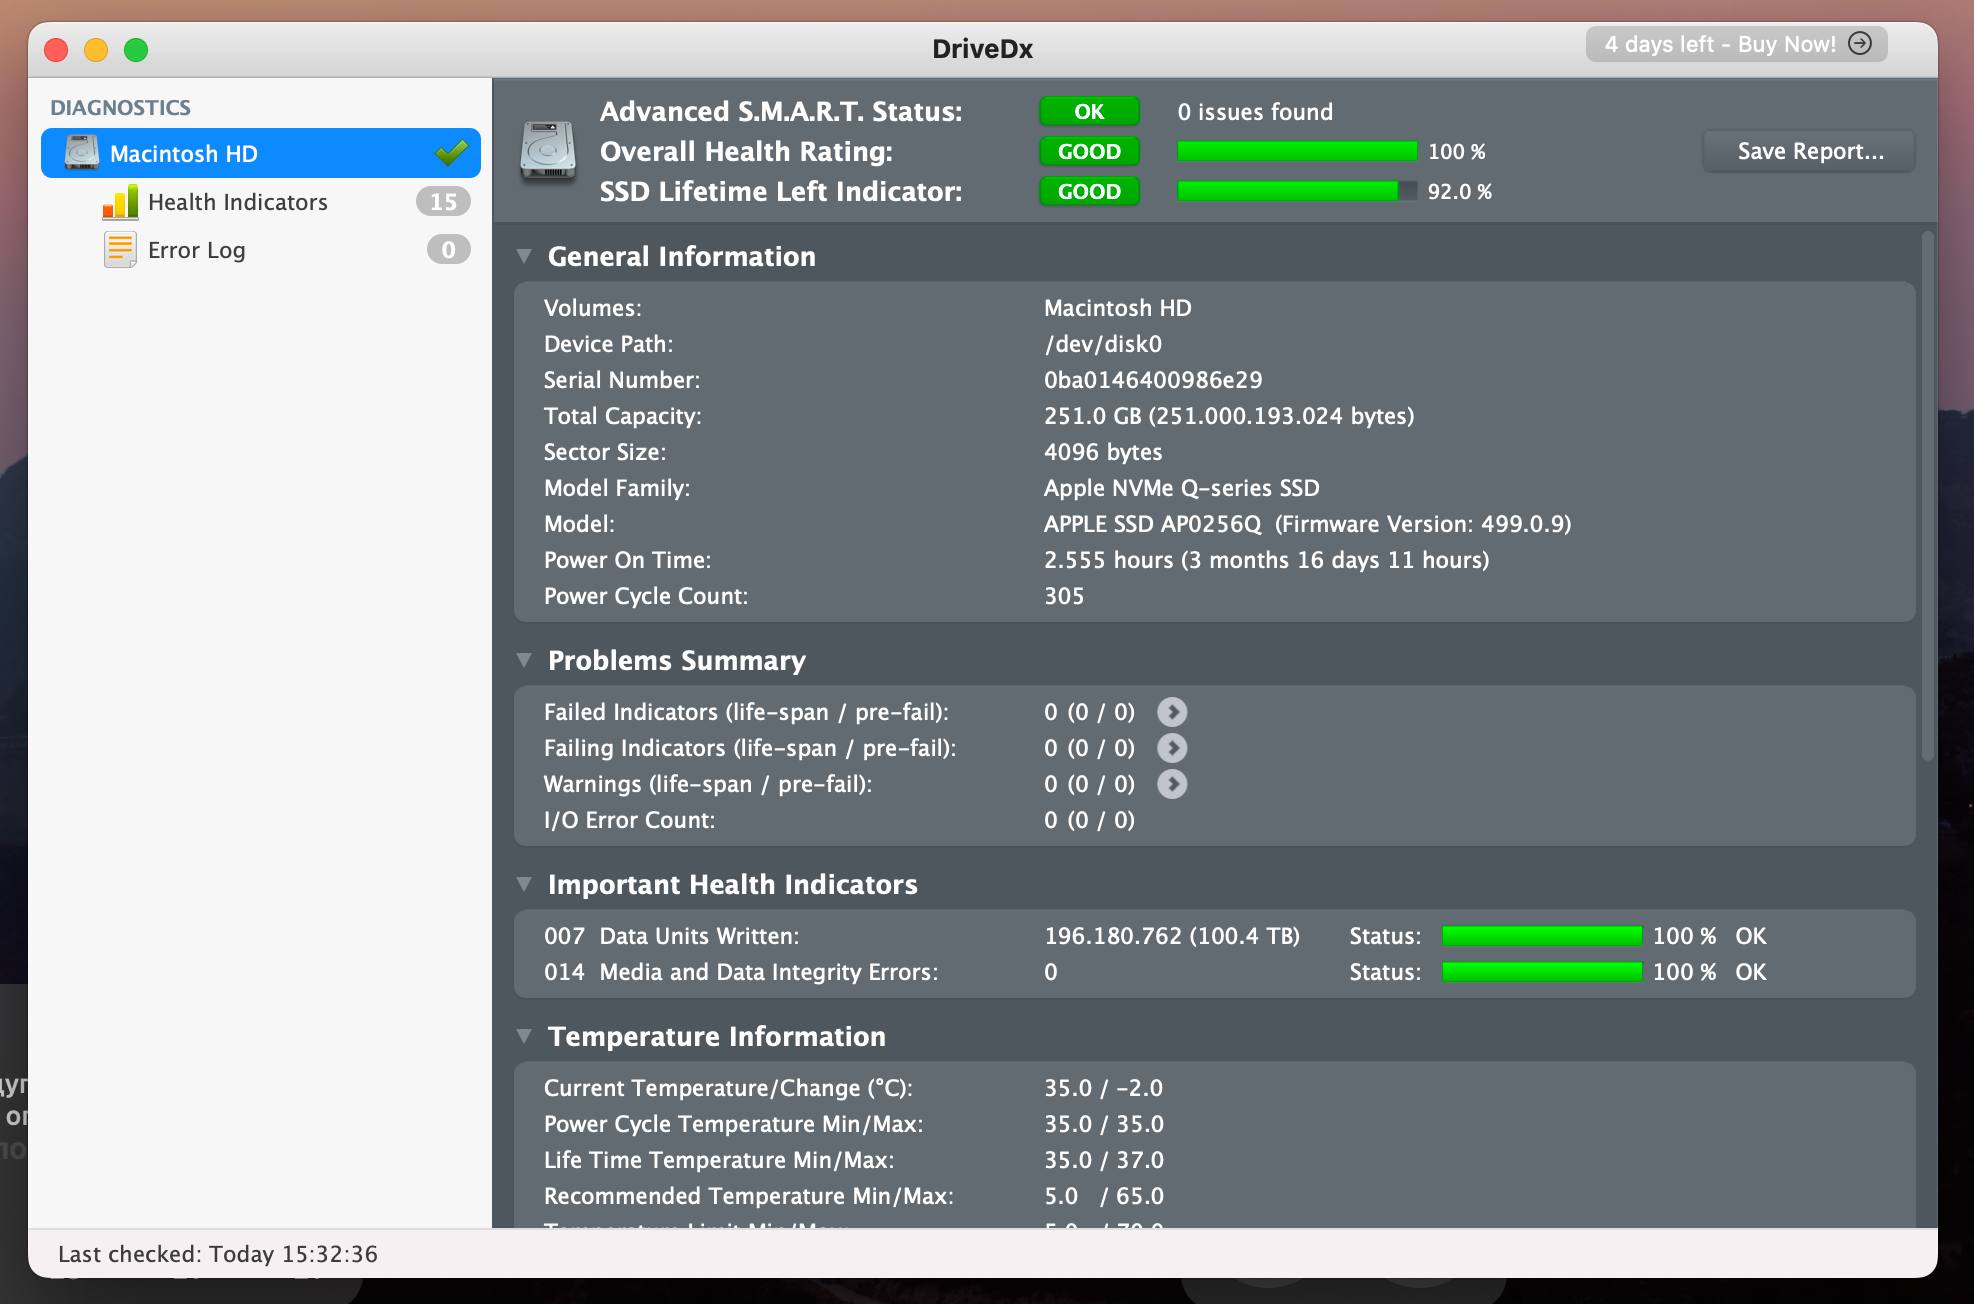The width and height of the screenshot is (1974, 1304).
Task: Click the DIAGNOSTICS sidebar header
Action: [x=121, y=108]
